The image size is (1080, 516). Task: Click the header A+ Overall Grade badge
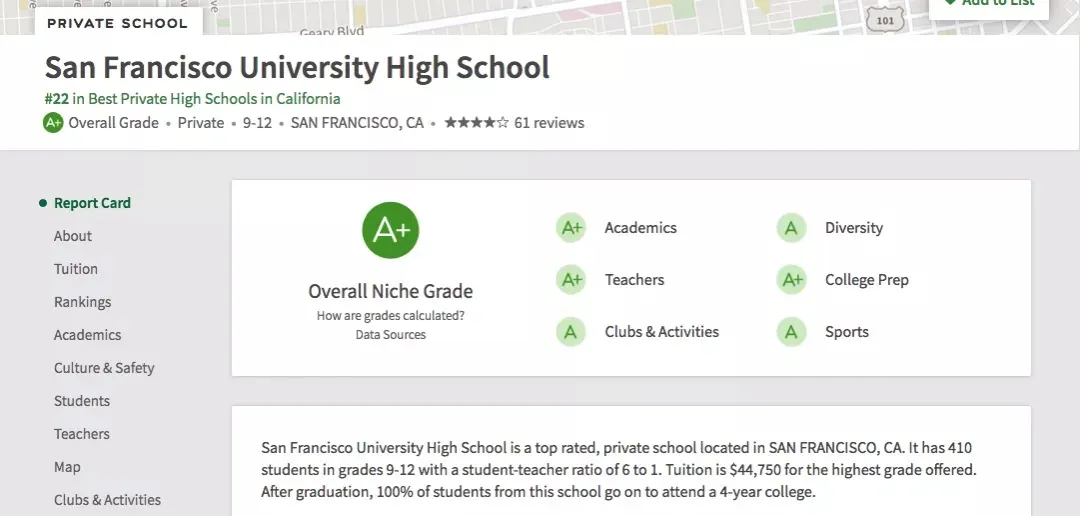[x=54, y=123]
